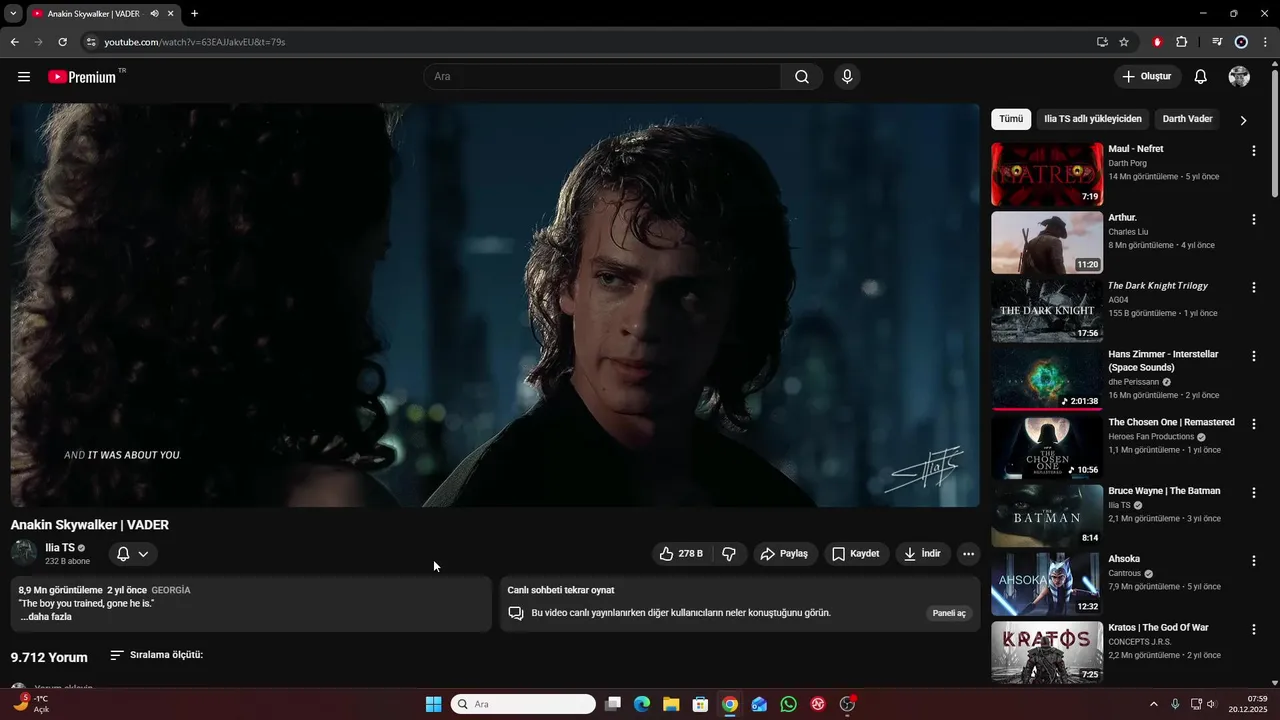Open the Sıralama ölçütü sort menu
Viewport: 1280px width, 720px height.
[157, 655]
